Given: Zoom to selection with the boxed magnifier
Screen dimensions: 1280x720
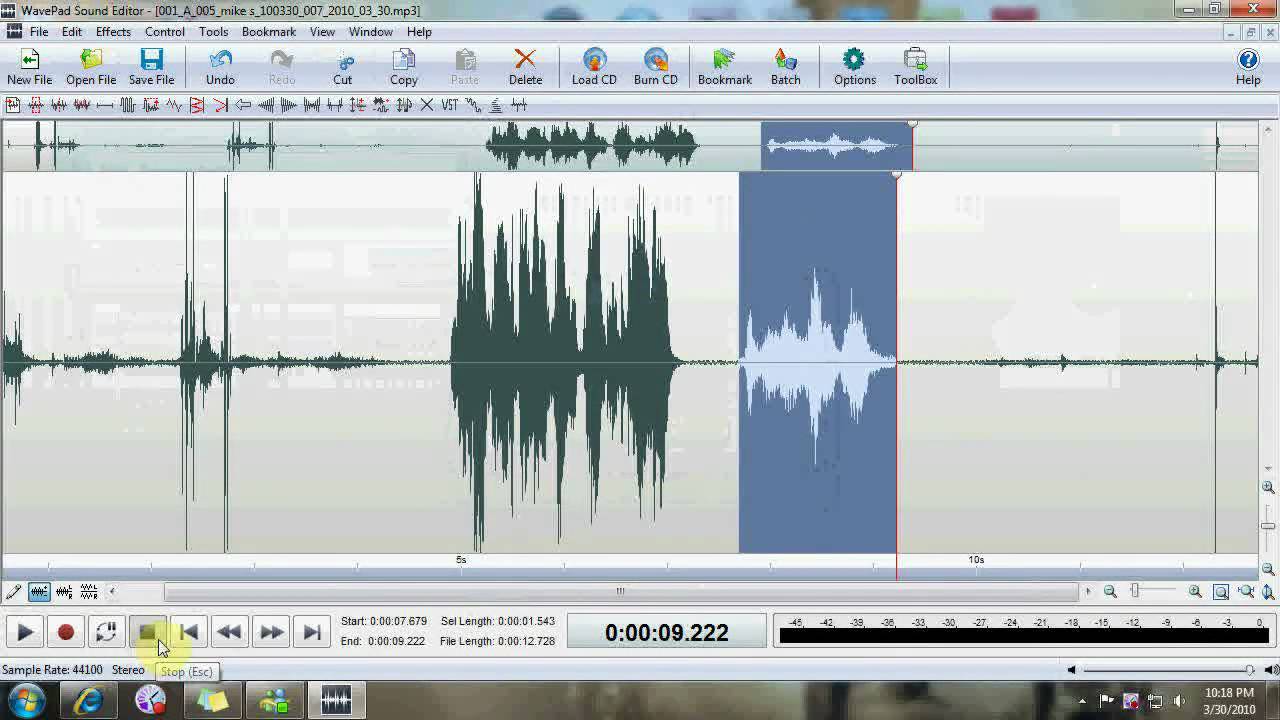Looking at the screenshot, I should click(1221, 592).
